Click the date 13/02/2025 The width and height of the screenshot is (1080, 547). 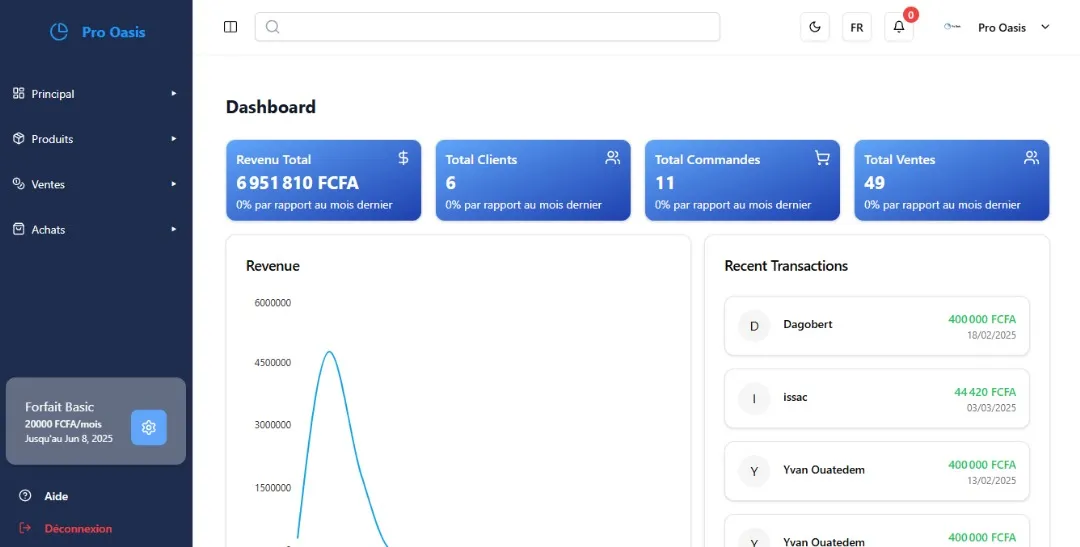pyautogui.click(x=991, y=481)
